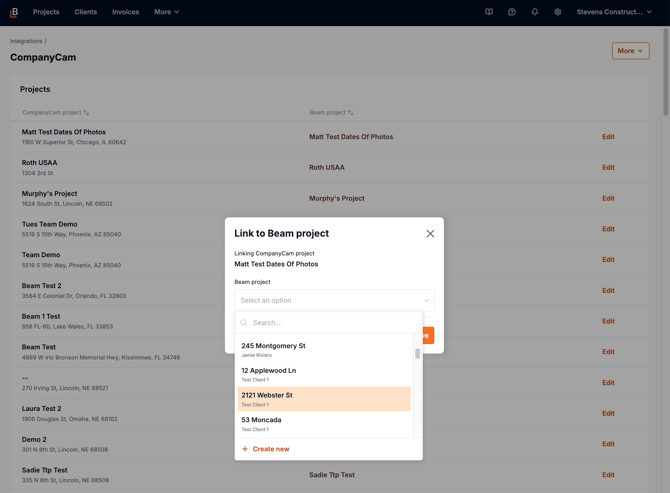Close the Link to Beam project dialog
The image size is (670, 493).
pos(430,234)
